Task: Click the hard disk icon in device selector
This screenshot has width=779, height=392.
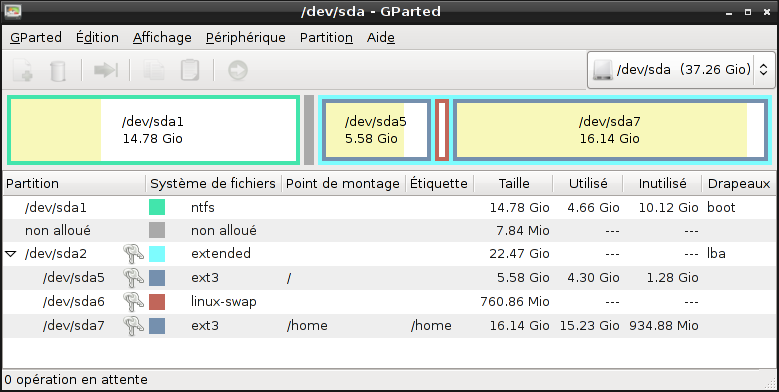Action: [x=602, y=70]
